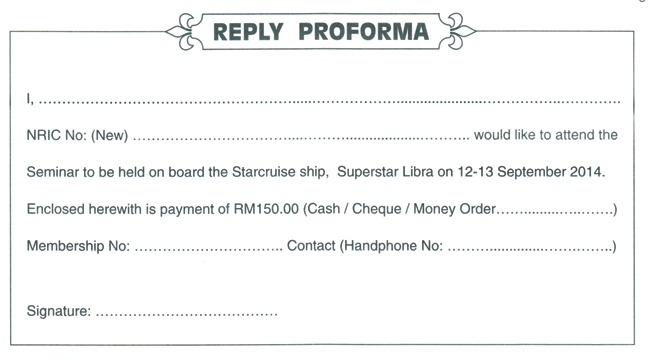Click the "Signature:" label

tap(58, 311)
